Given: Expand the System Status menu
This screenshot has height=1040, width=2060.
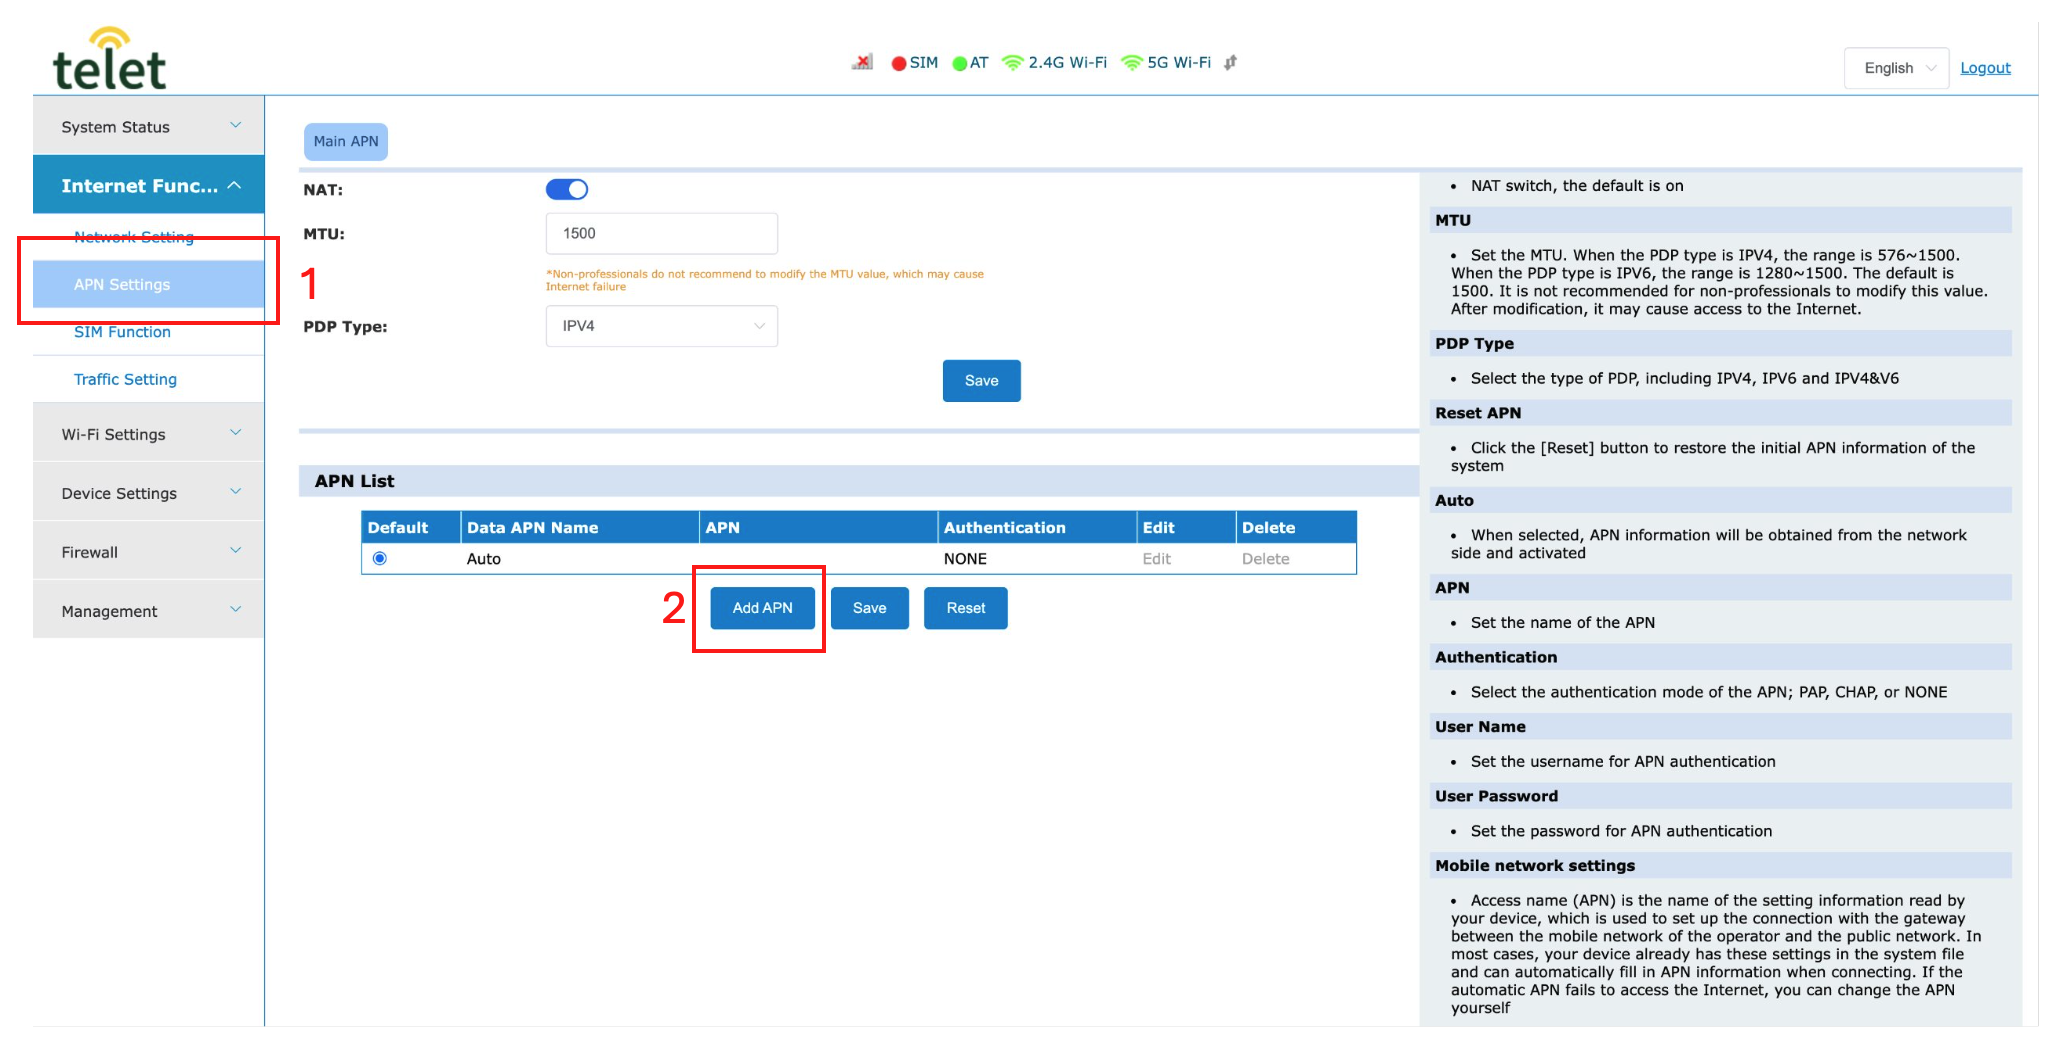Looking at the screenshot, I should 148,127.
